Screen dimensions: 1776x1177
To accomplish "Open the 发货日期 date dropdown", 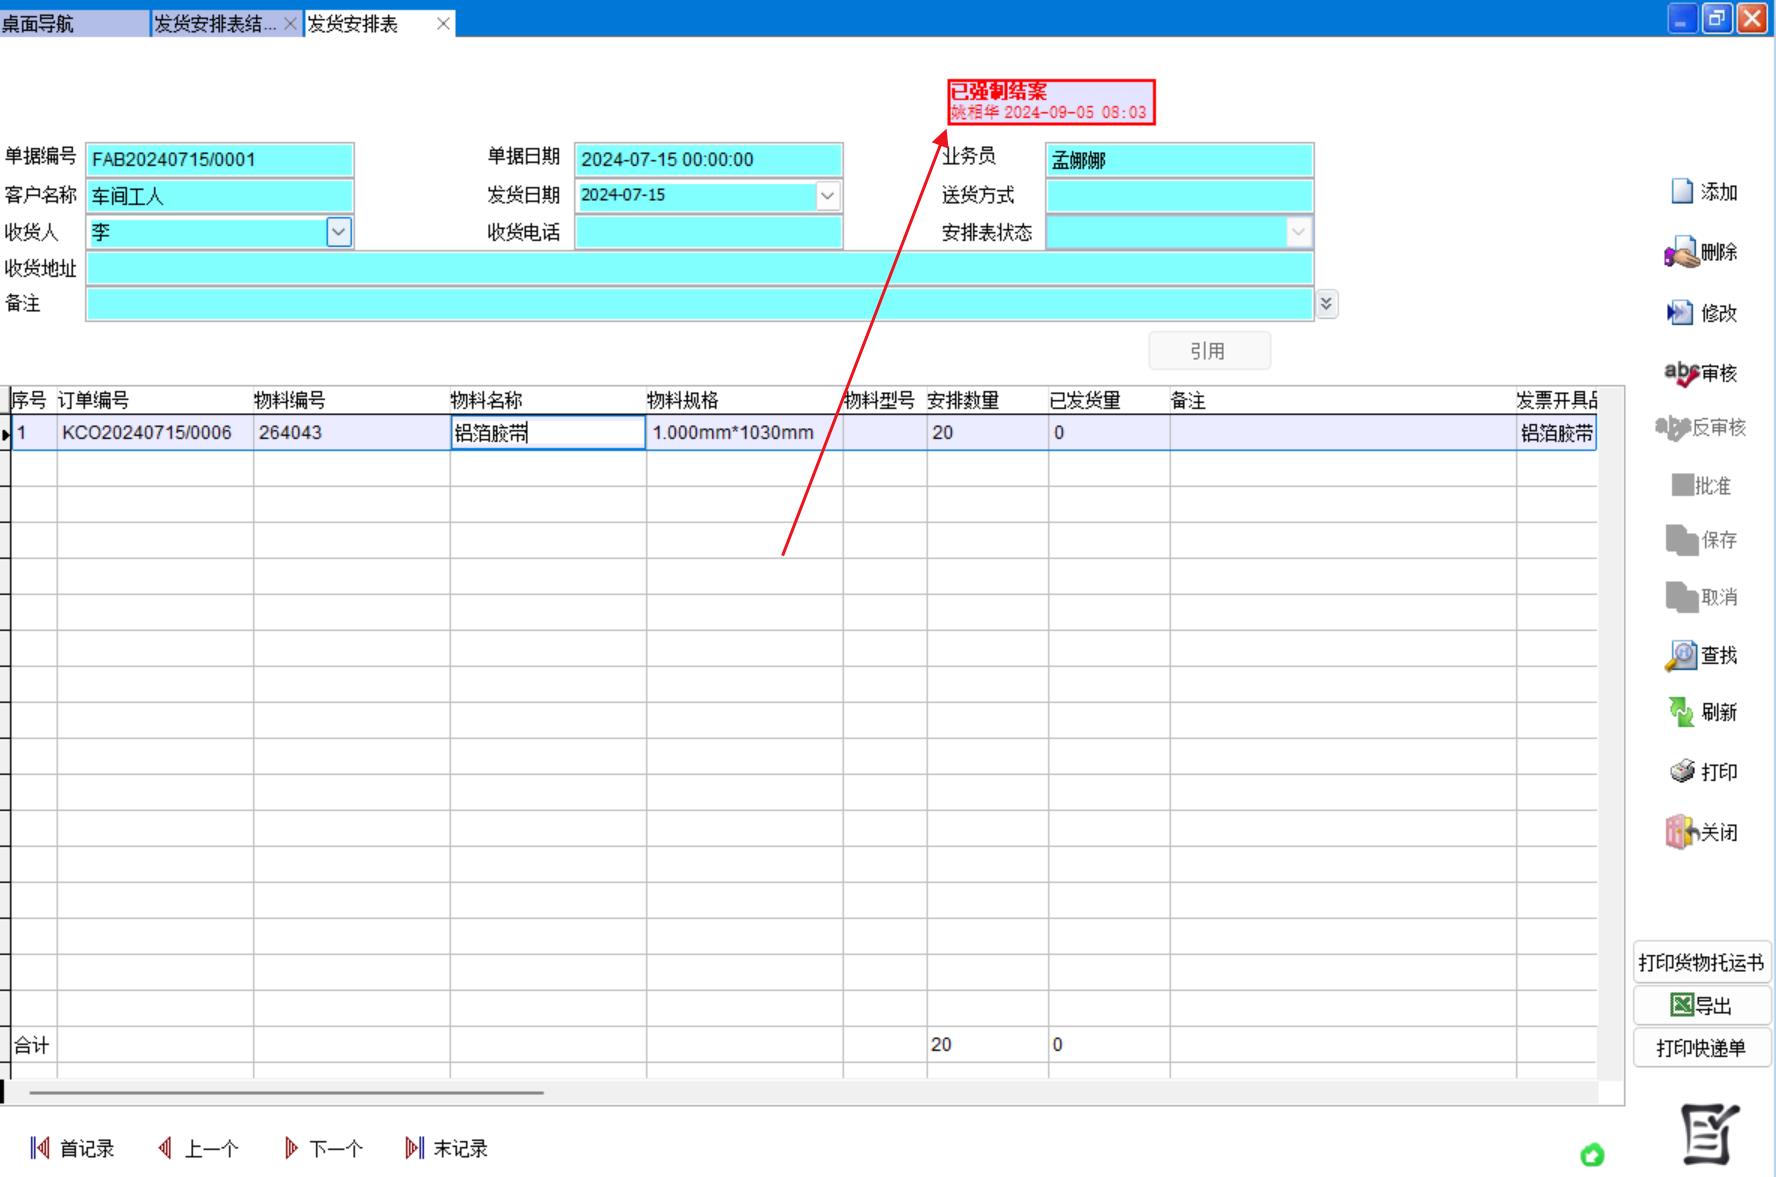I will [x=827, y=196].
